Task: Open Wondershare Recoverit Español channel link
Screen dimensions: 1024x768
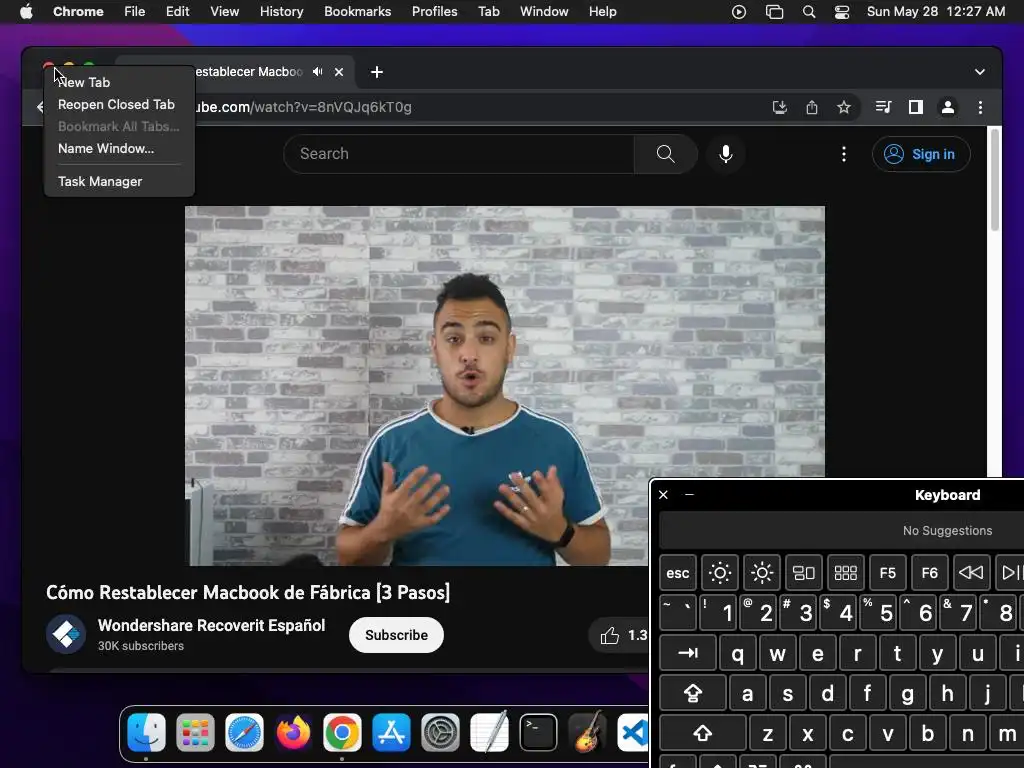Action: (212, 626)
